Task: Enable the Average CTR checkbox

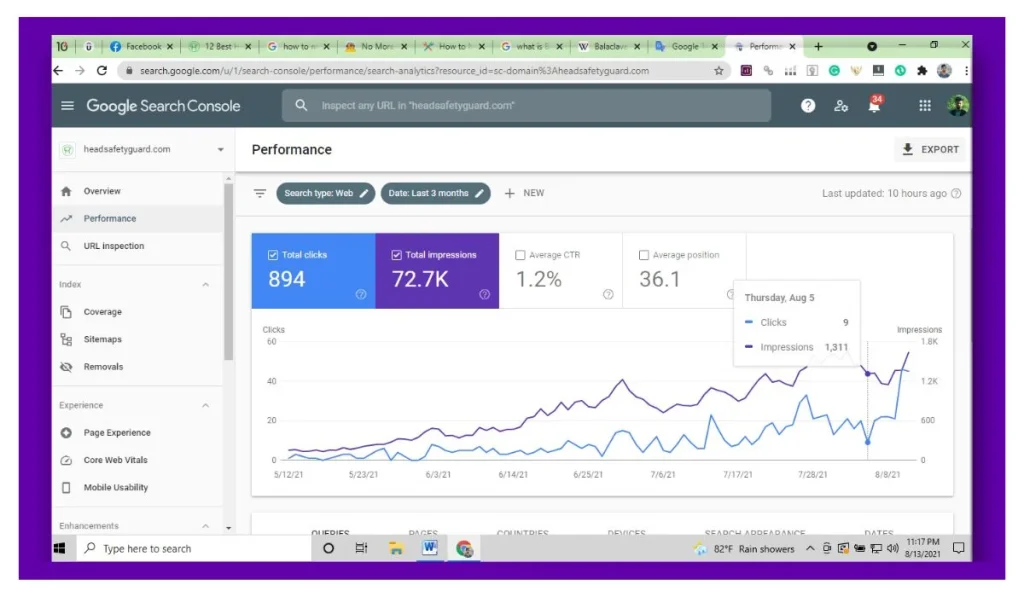Action: (520, 255)
